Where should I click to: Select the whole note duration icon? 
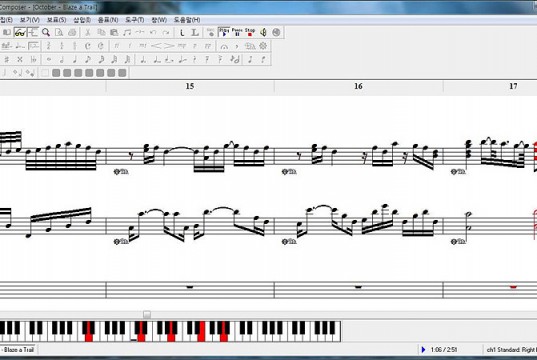coord(49,59)
